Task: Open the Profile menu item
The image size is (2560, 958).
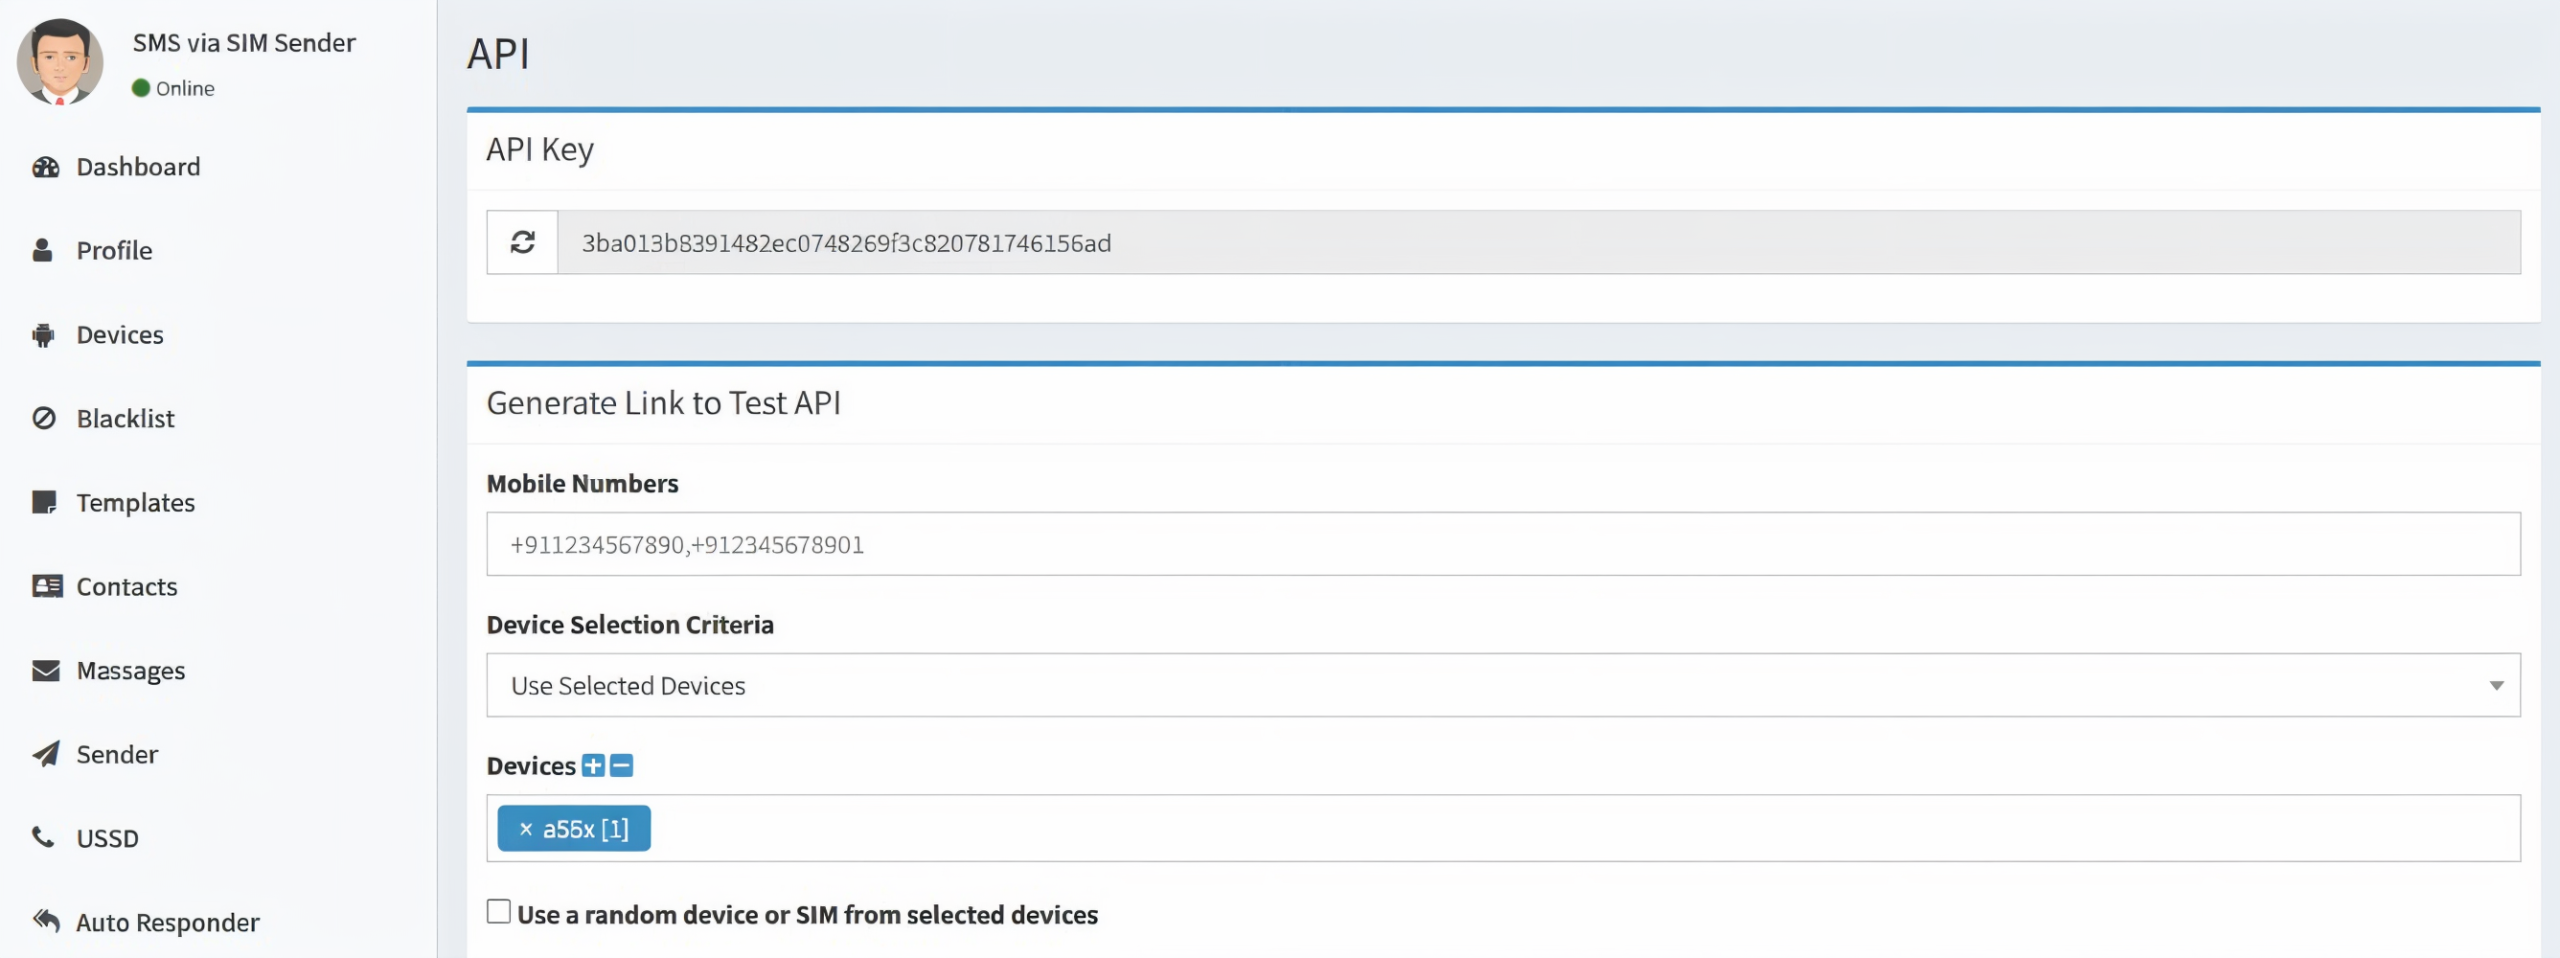Action: [x=114, y=251]
